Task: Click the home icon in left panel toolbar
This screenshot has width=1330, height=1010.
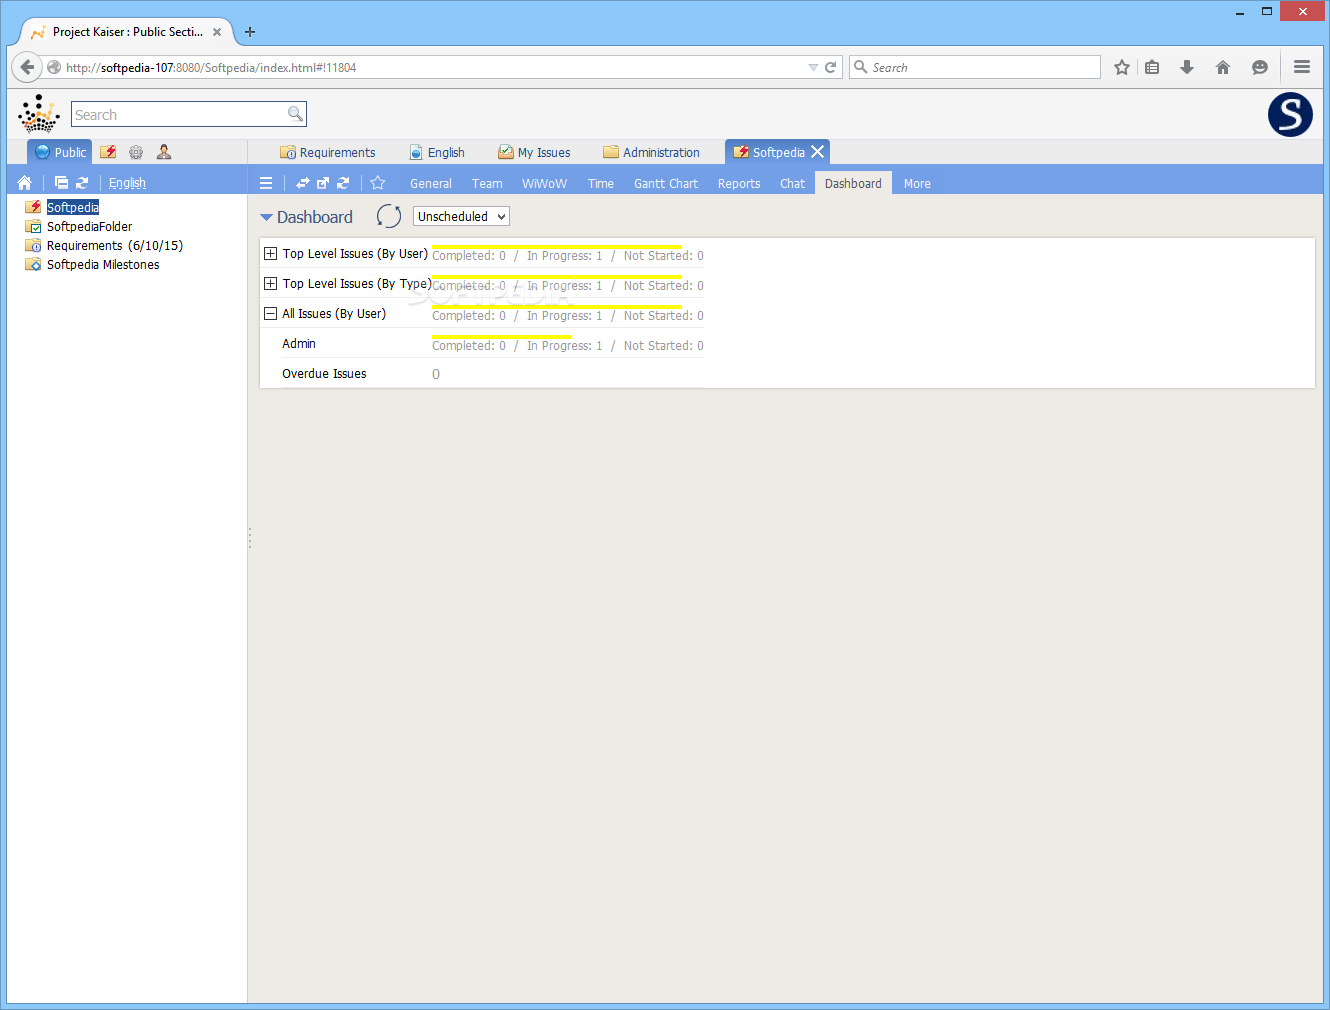Action: (x=25, y=183)
